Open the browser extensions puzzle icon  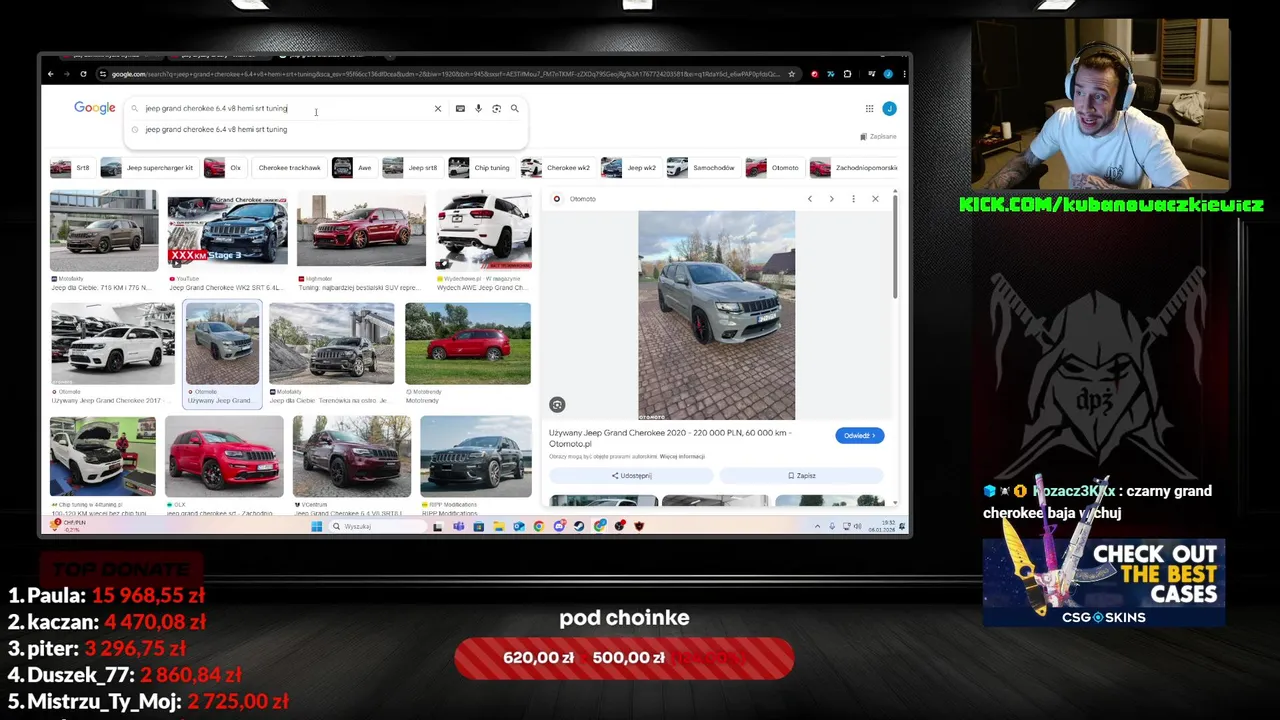pyautogui.click(x=847, y=74)
